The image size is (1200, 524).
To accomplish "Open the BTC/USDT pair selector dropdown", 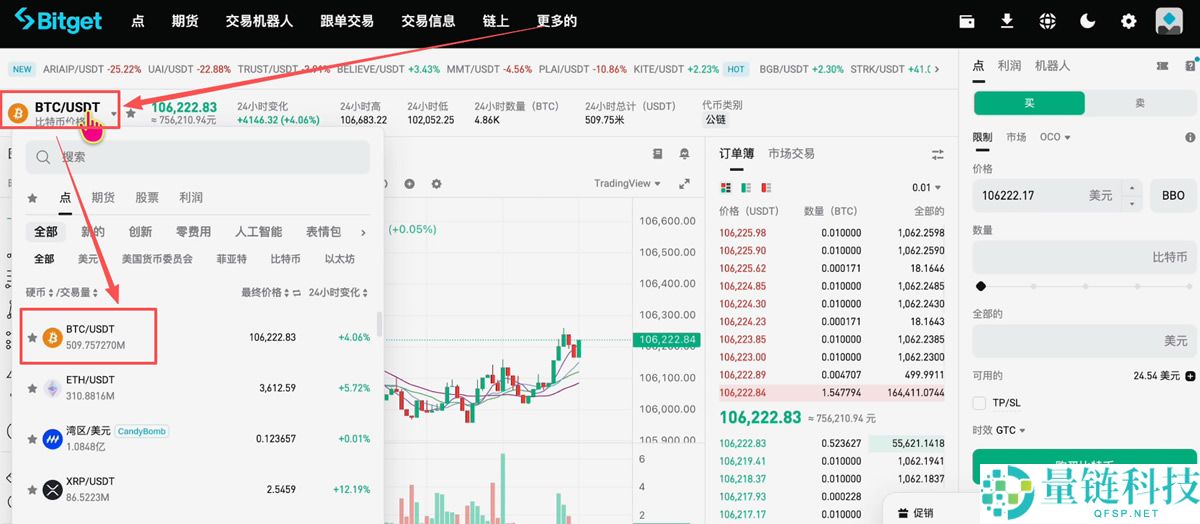I will tap(62, 113).
